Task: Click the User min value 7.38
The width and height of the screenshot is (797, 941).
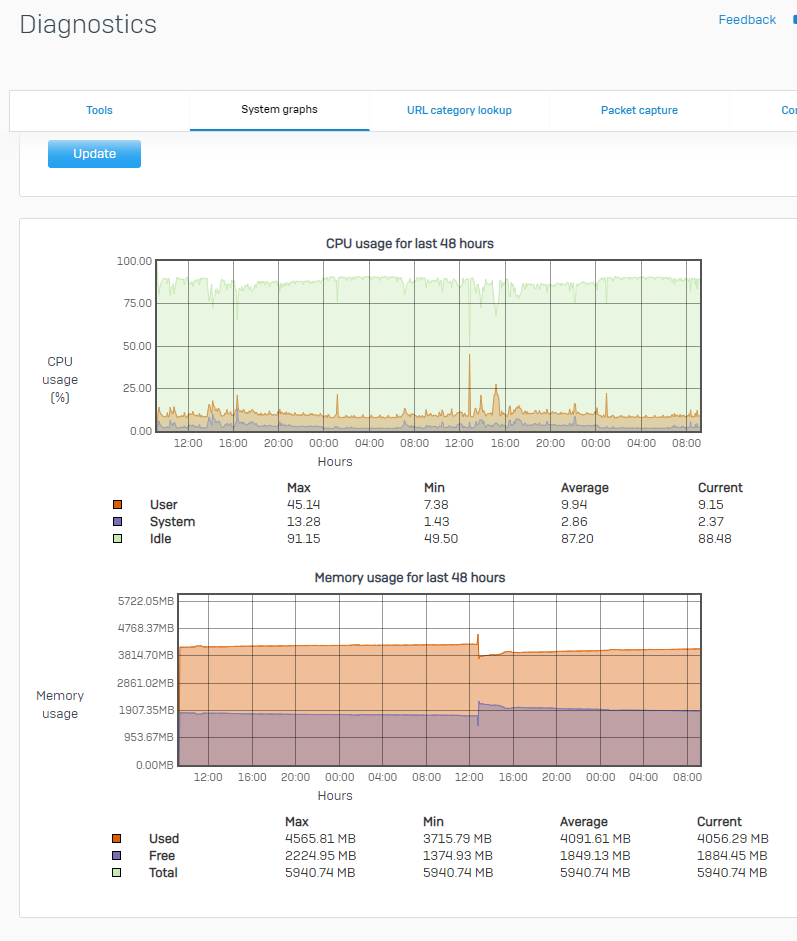Action: pyautogui.click(x=436, y=505)
